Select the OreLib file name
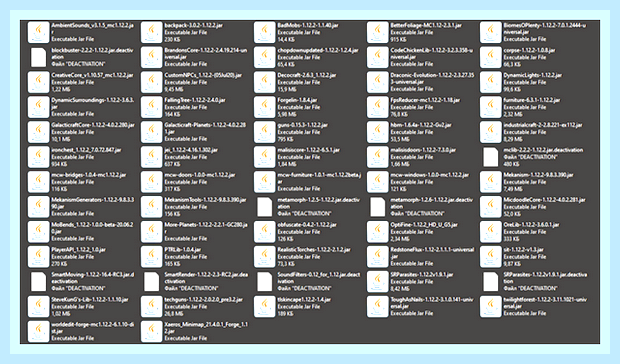 (x=531, y=225)
